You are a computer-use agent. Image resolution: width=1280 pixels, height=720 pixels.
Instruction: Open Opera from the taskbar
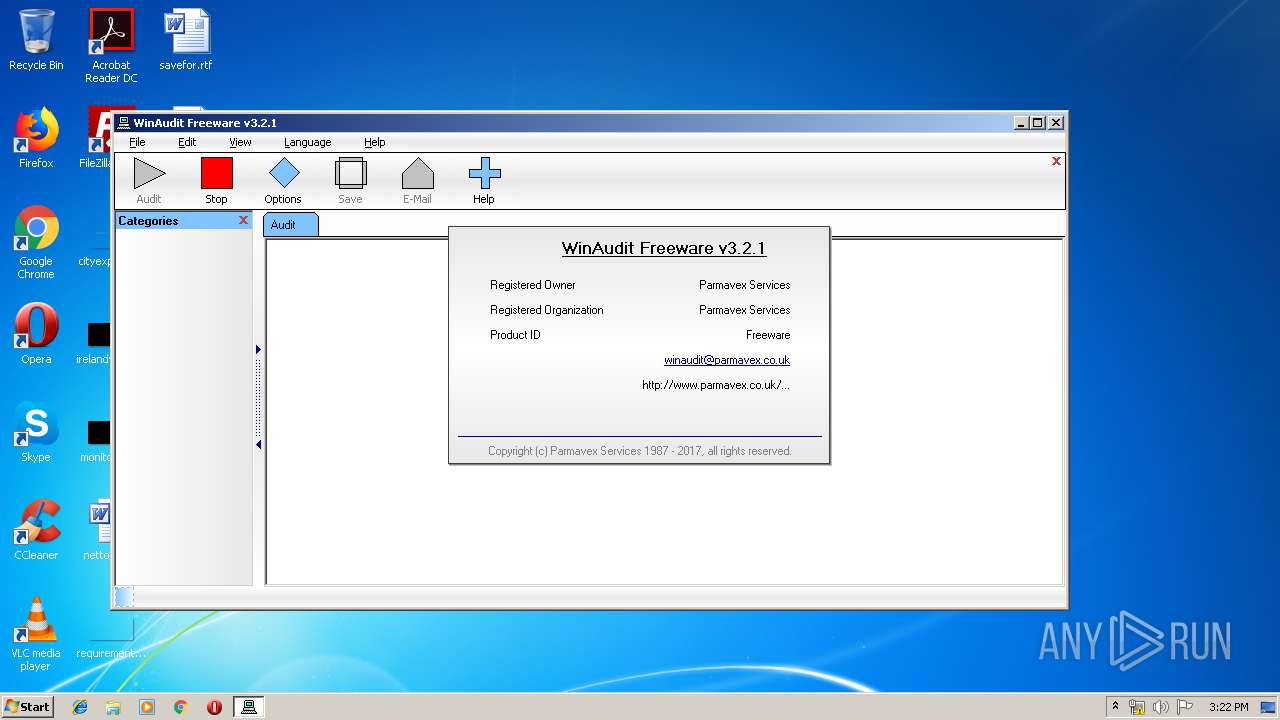pyautogui.click(x=214, y=707)
